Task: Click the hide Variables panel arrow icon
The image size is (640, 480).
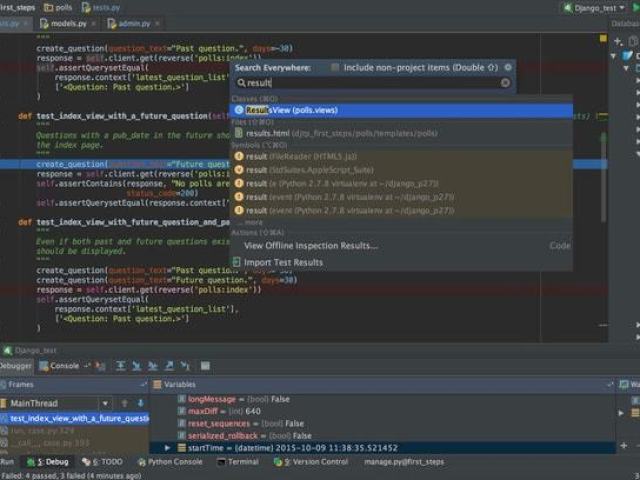Action: [610, 384]
